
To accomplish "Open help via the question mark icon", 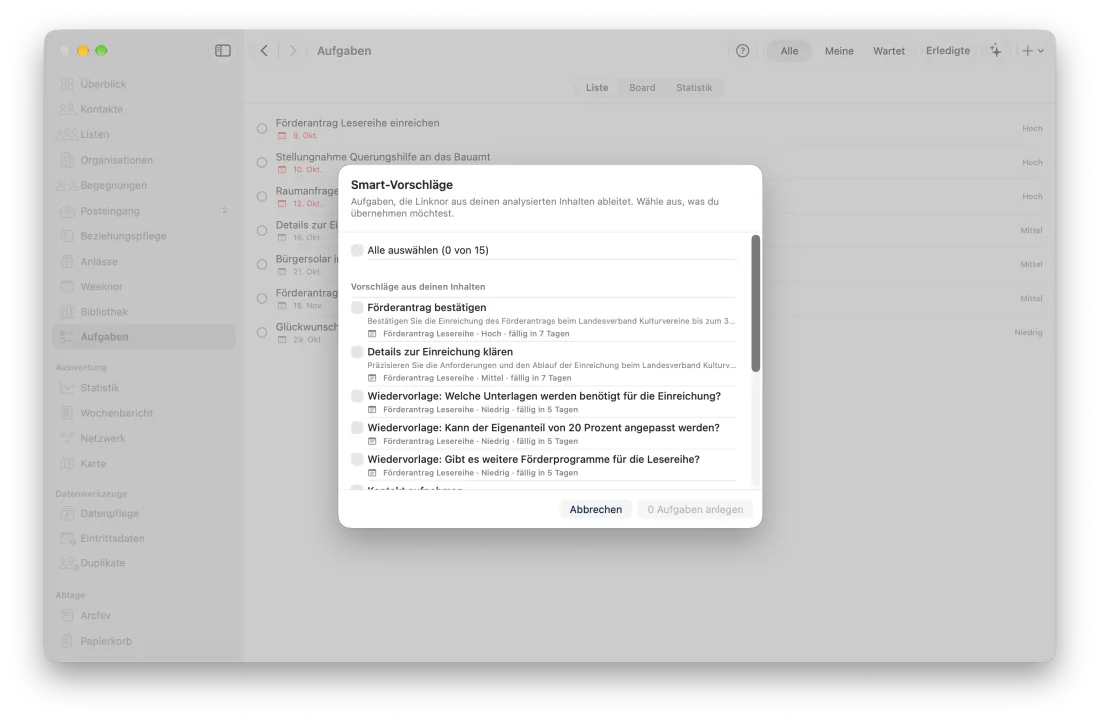I will tap(742, 50).
